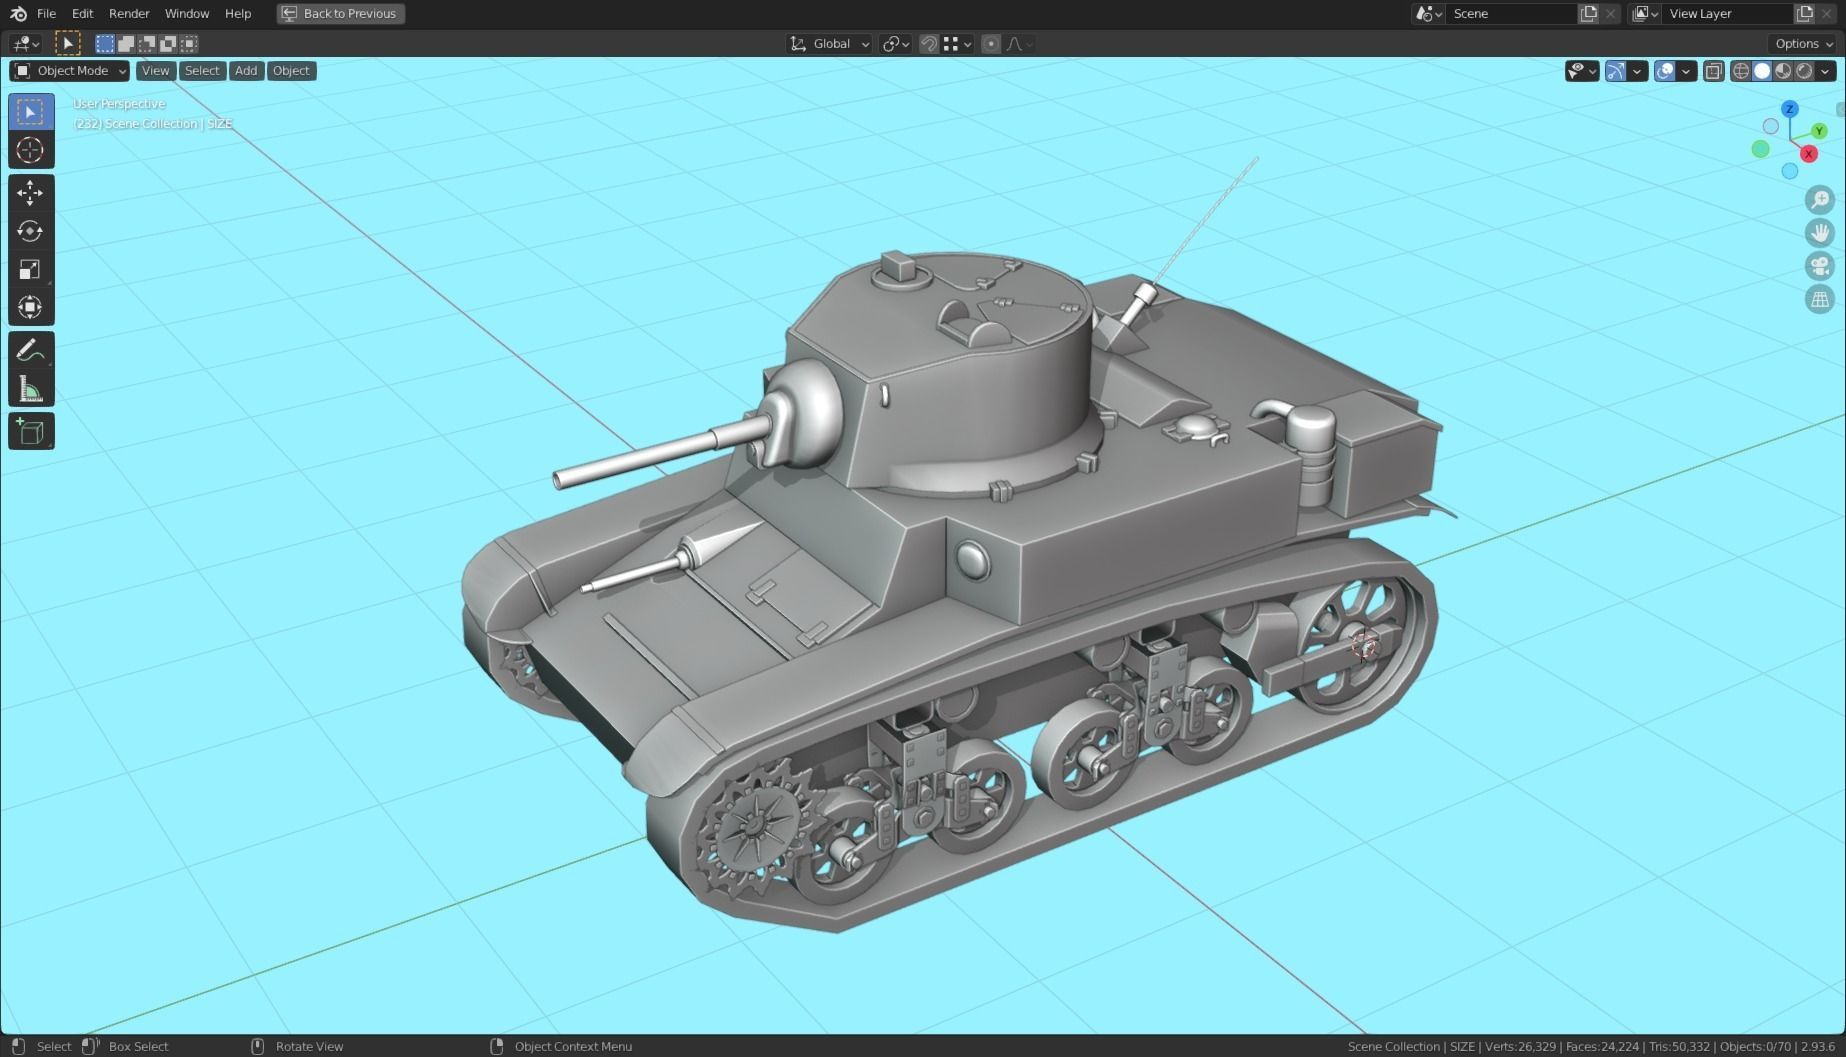Open the Object Mode dropdown
1846x1057 pixels.
[x=70, y=71]
